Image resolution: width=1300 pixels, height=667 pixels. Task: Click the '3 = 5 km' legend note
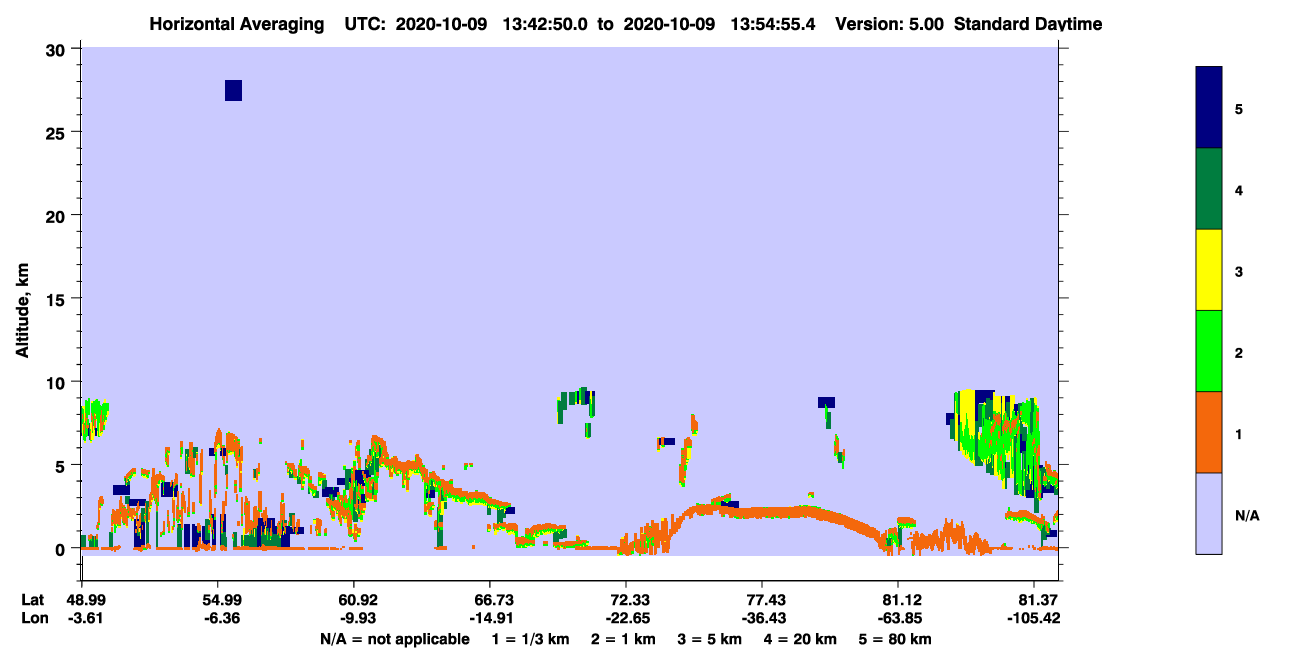[x=709, y=639]
